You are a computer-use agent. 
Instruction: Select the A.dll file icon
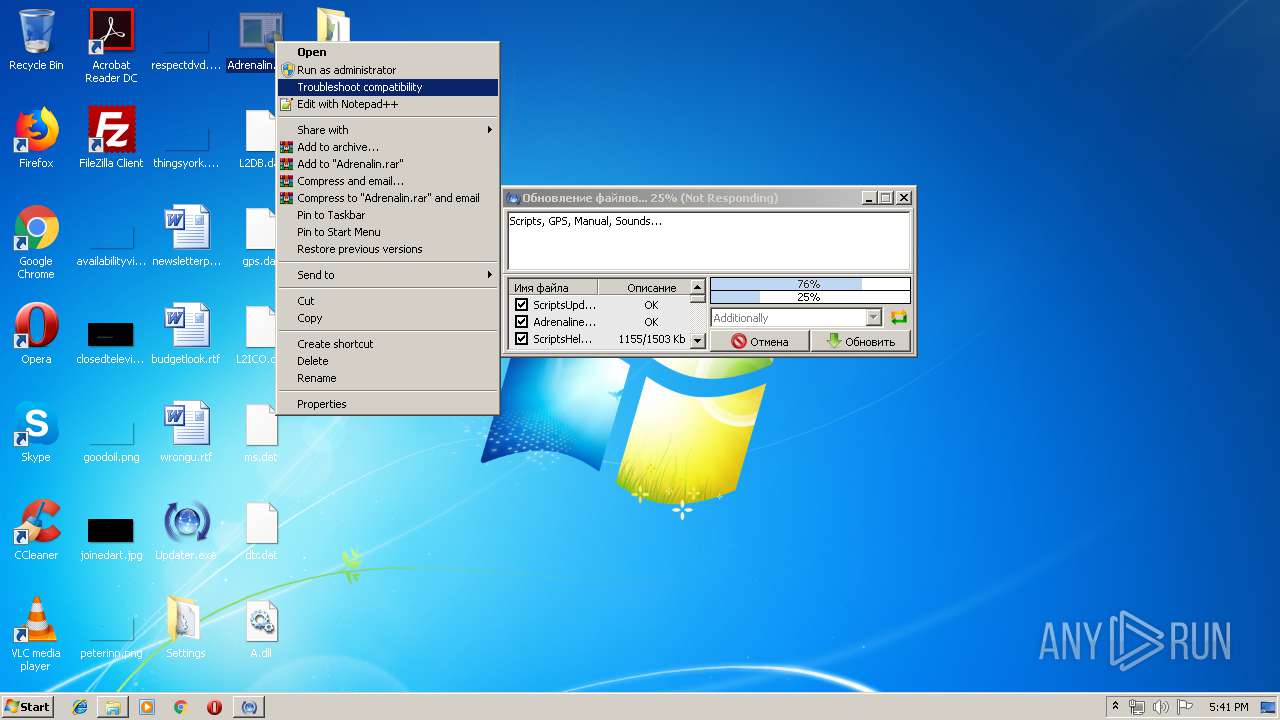tap(261, 628)
